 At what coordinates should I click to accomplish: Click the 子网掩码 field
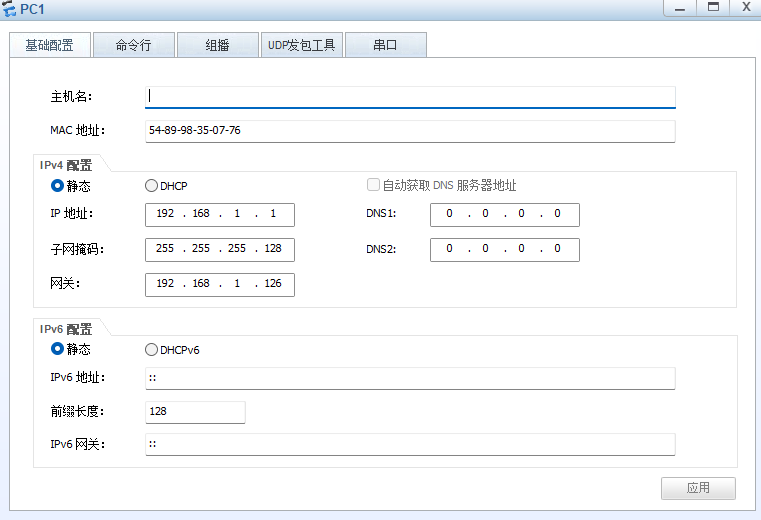click(220, 250)
